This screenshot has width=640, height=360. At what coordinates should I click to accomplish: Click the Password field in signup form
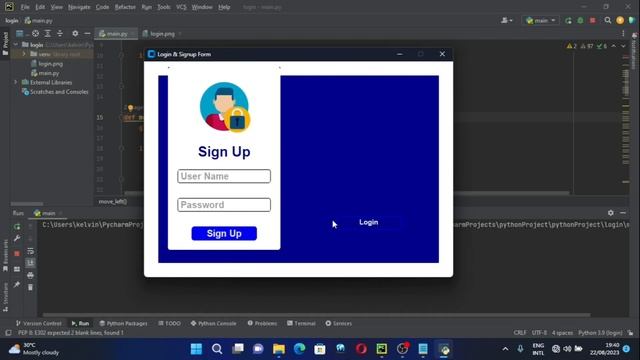pyautogui.click(x=224, y=205)
